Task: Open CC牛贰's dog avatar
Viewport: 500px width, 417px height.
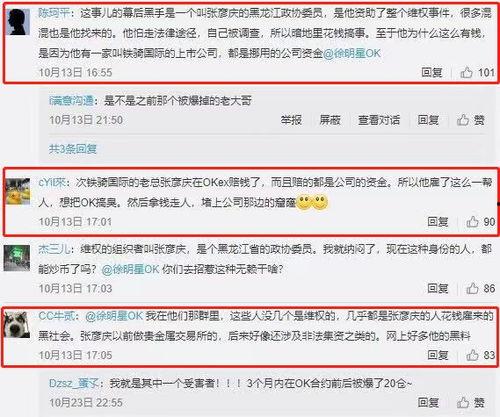Action: click(16, 325)
